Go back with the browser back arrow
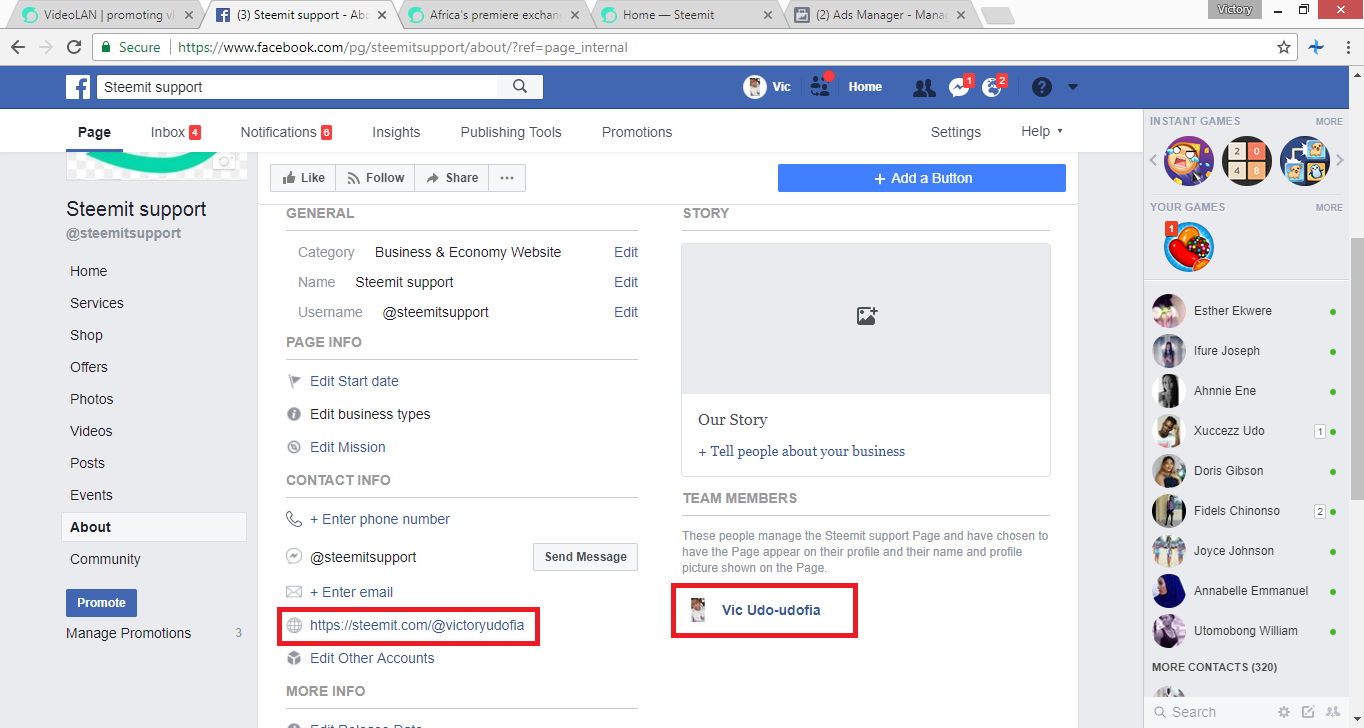The image size is (1364, 728). coord(18,47)
